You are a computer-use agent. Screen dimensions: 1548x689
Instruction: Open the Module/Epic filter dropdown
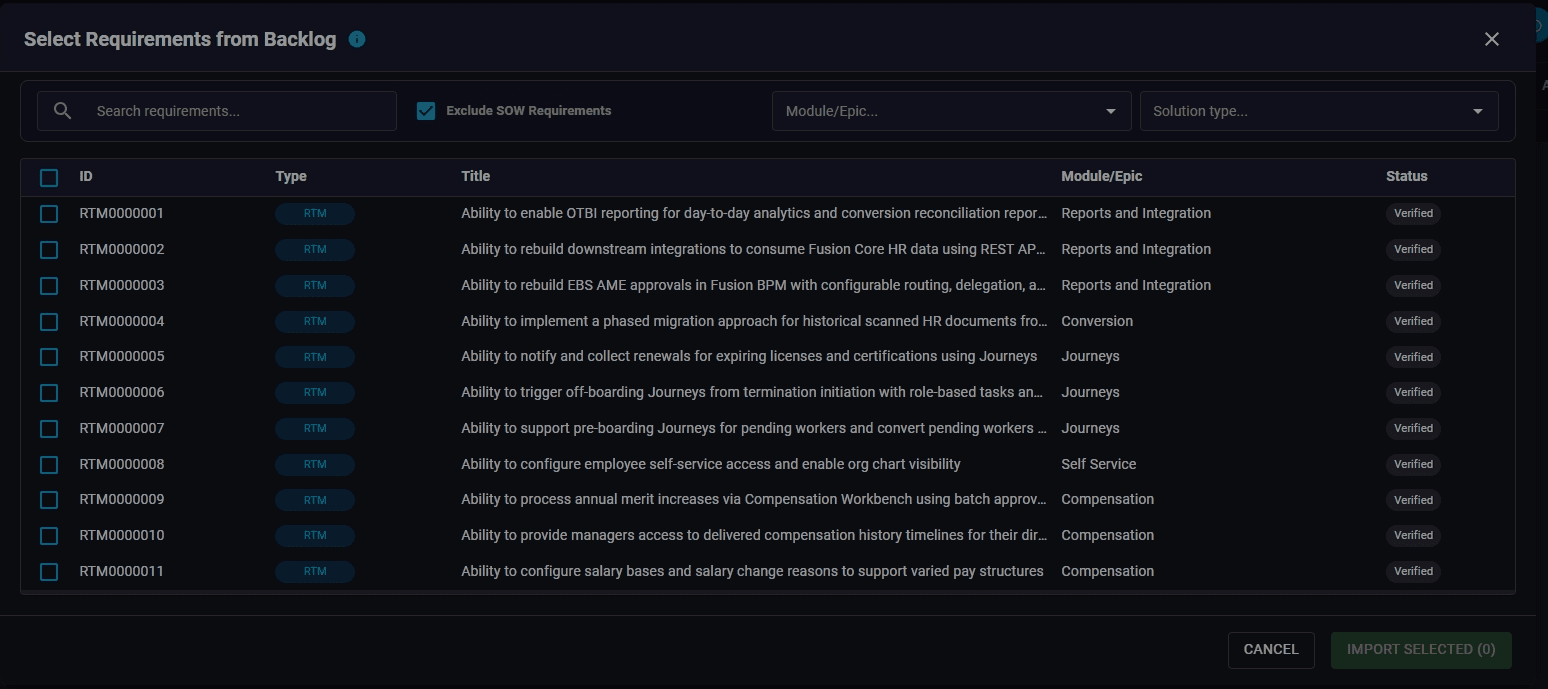coord(951,111)
